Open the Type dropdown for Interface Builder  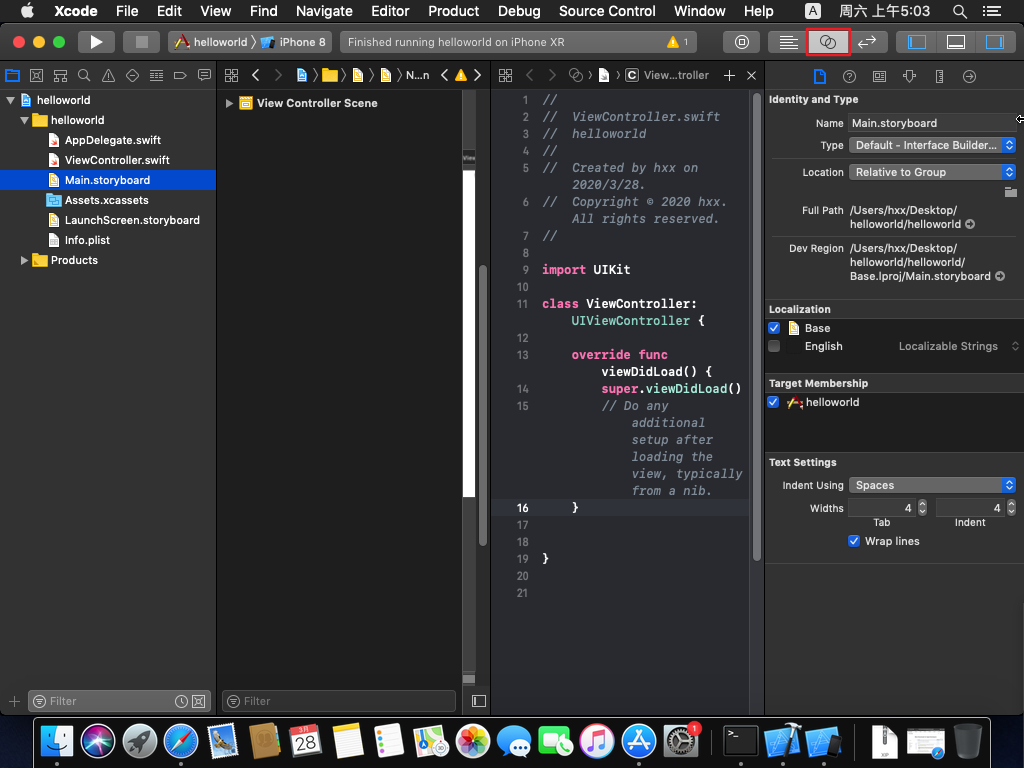(932, 145)
